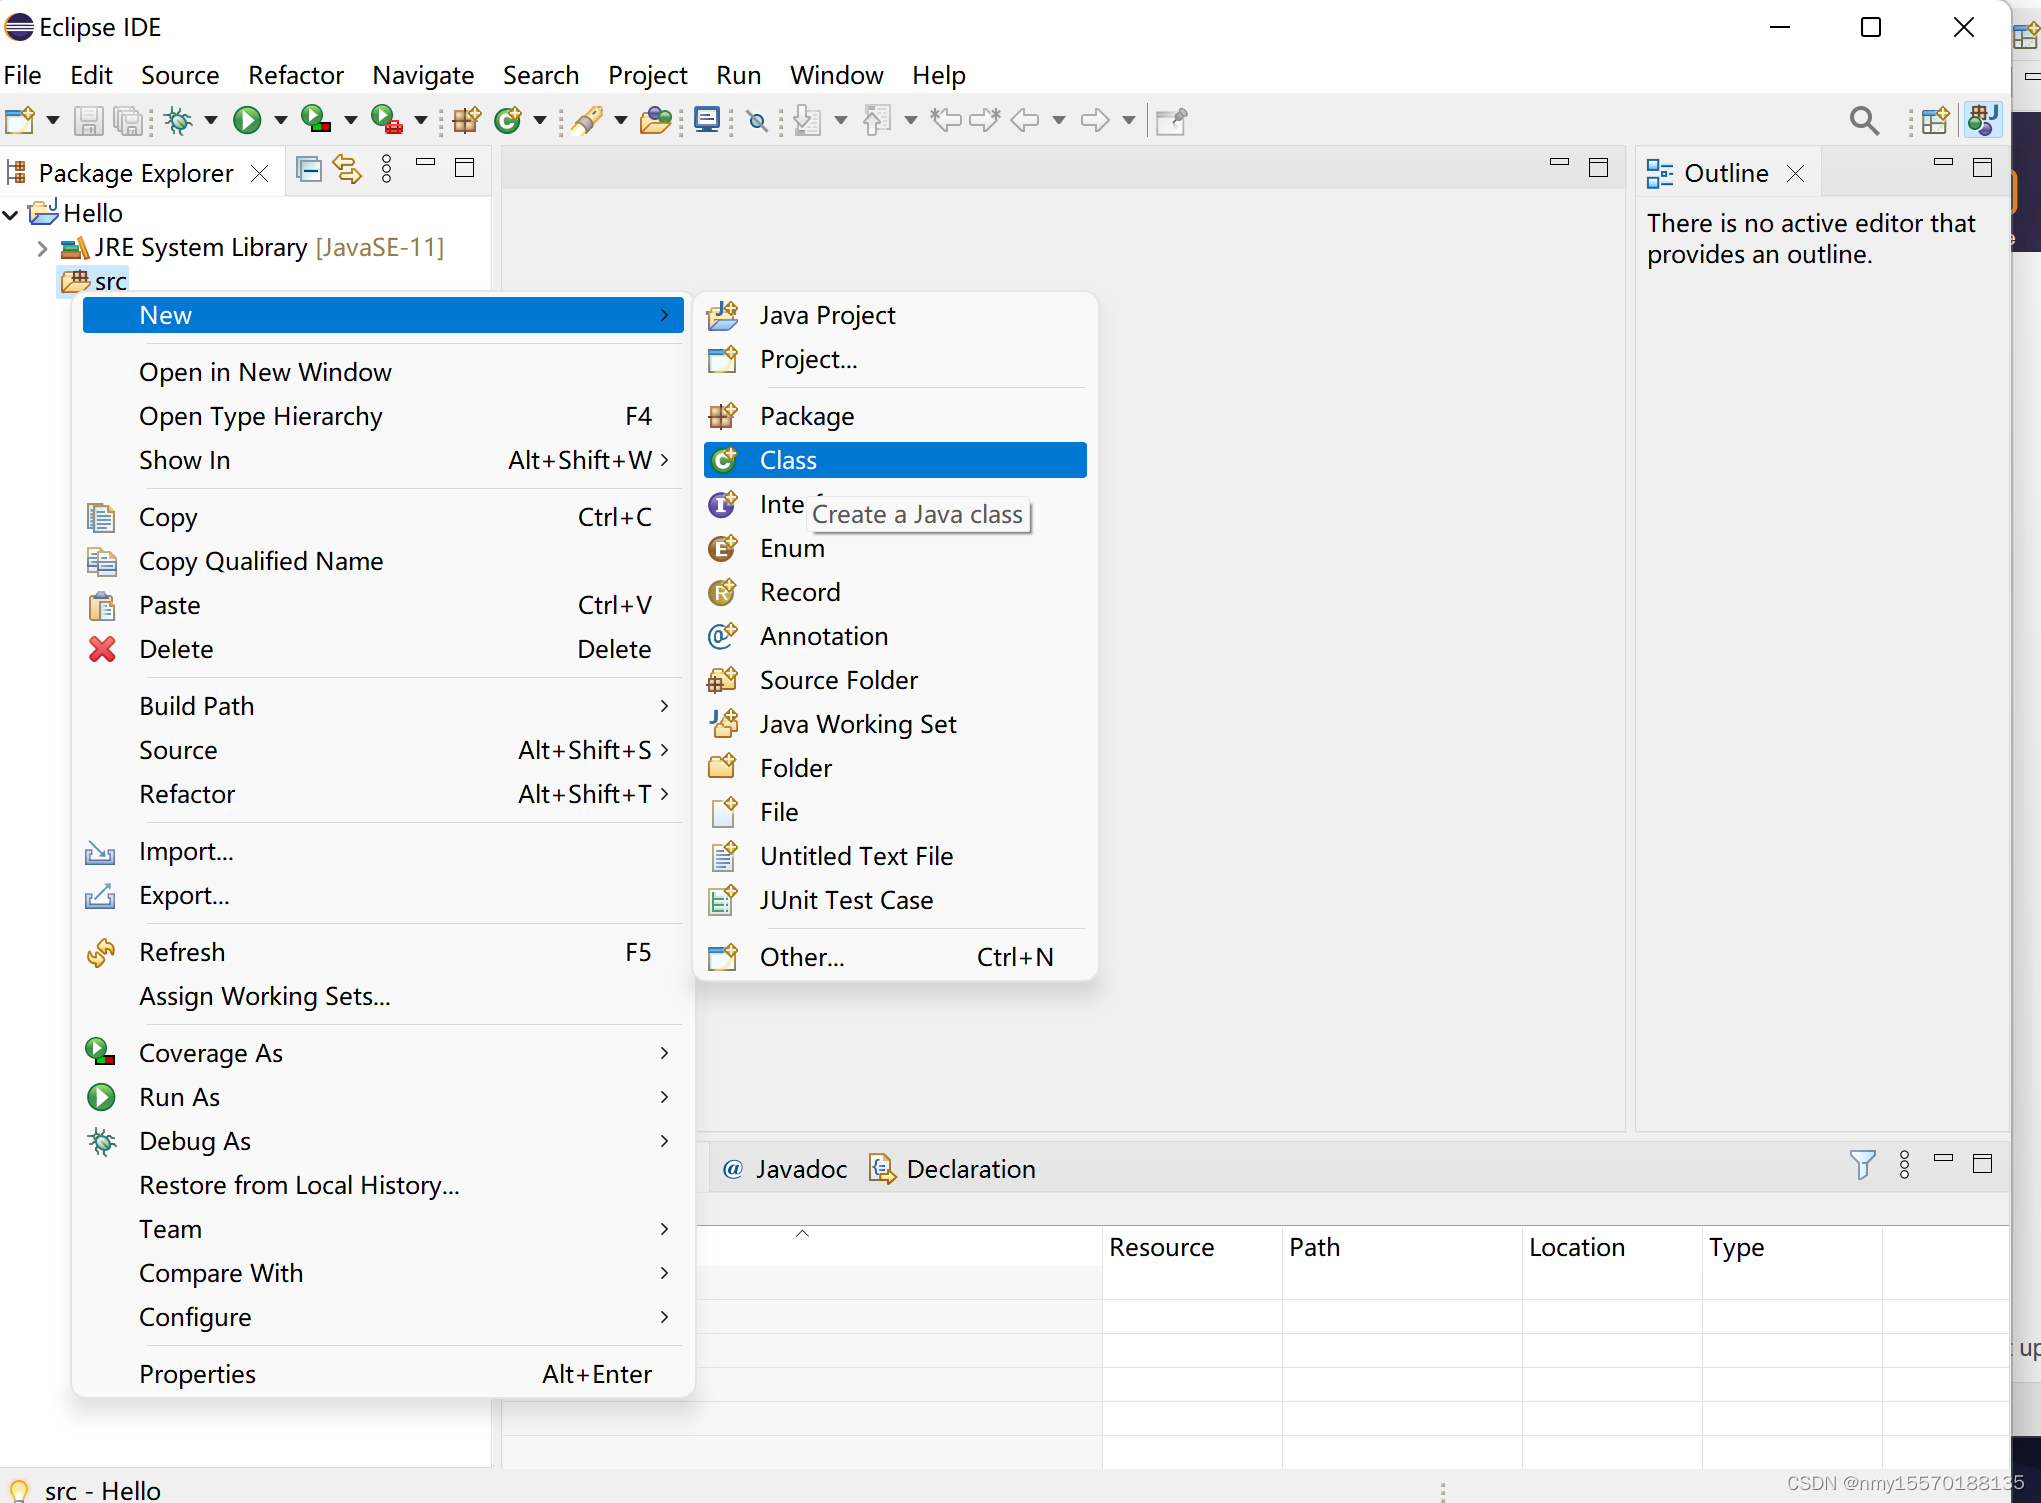Click the Run green play toolbar icon
Viewport: 2041px width, 1503px height.
[x=246, y=121]
